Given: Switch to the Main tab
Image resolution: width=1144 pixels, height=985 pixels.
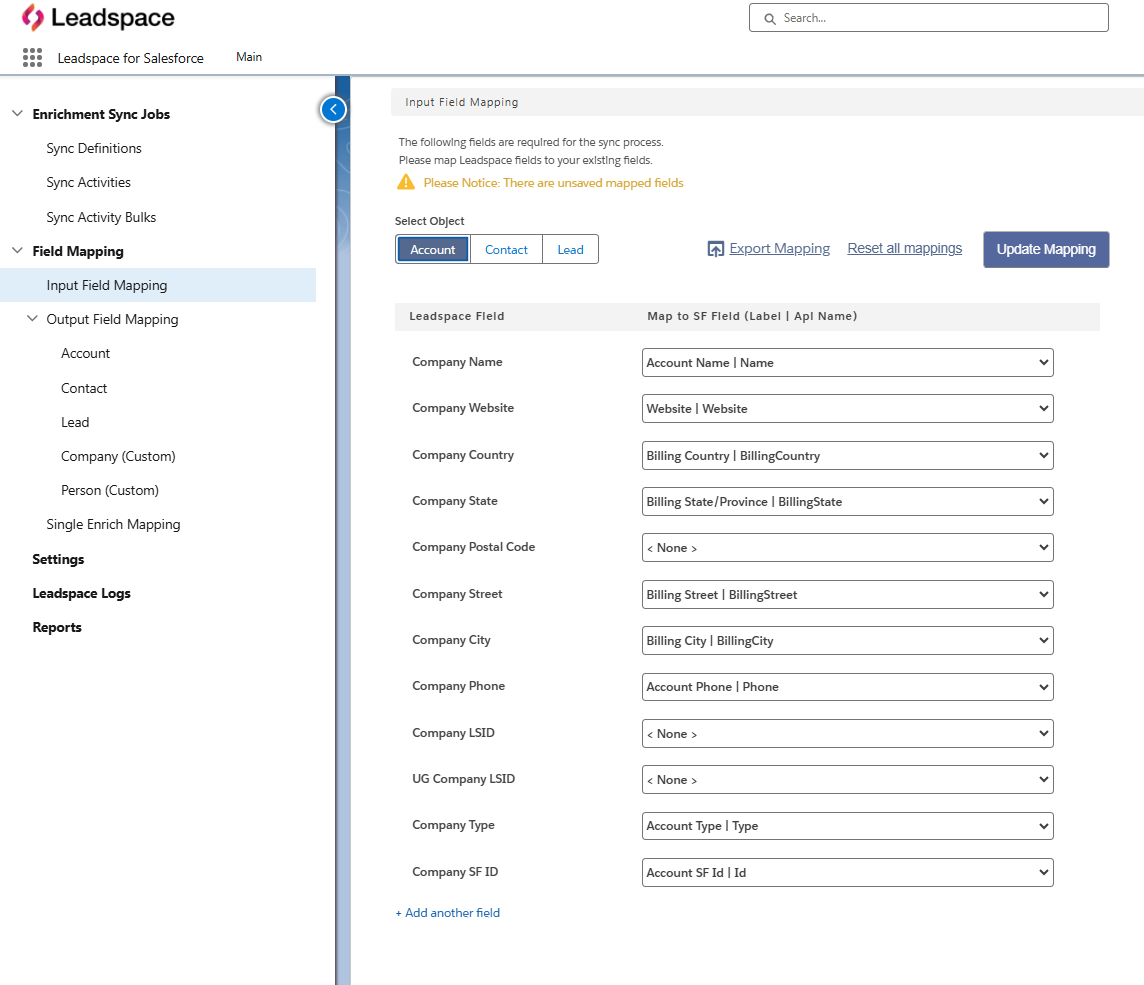Looking at the screenshot, I should point(249,57).
